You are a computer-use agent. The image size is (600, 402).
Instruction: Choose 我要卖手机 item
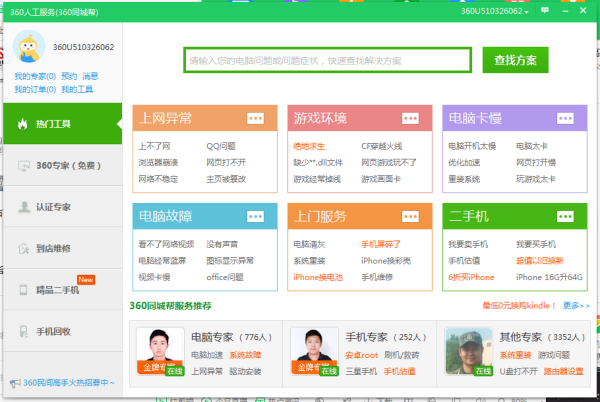pyautogui.click(x=468, y=244)
